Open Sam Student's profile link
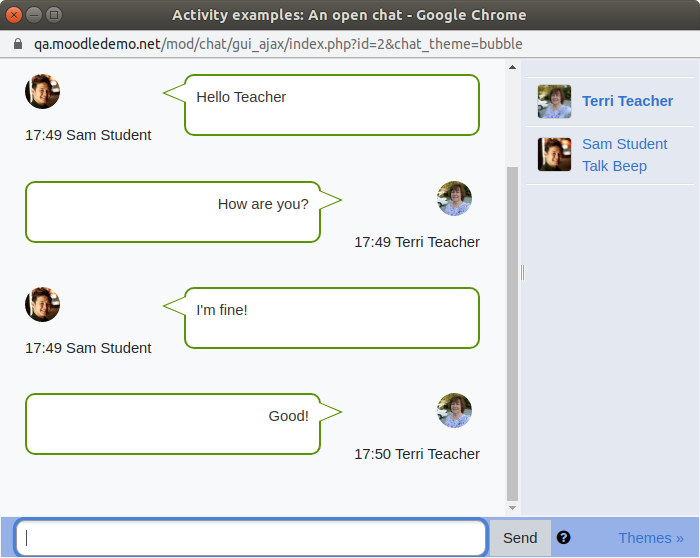This screenshot has width=700, height=558. coord(625,144)
